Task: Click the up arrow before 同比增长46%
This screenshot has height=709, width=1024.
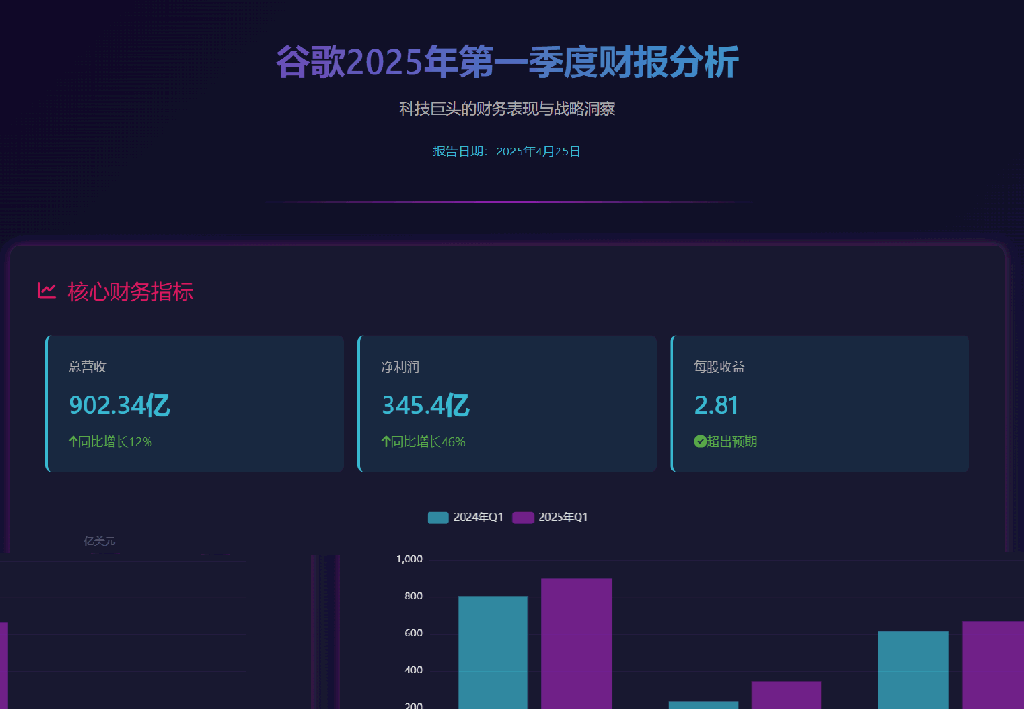Action: [x=386, y=442]
